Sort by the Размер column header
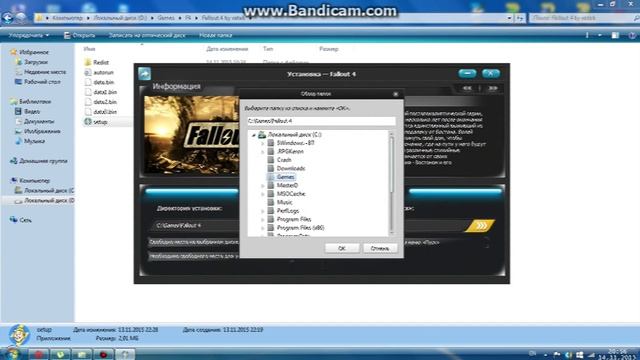This screenshot has height=360, width=640. click(x=329, y=49)
